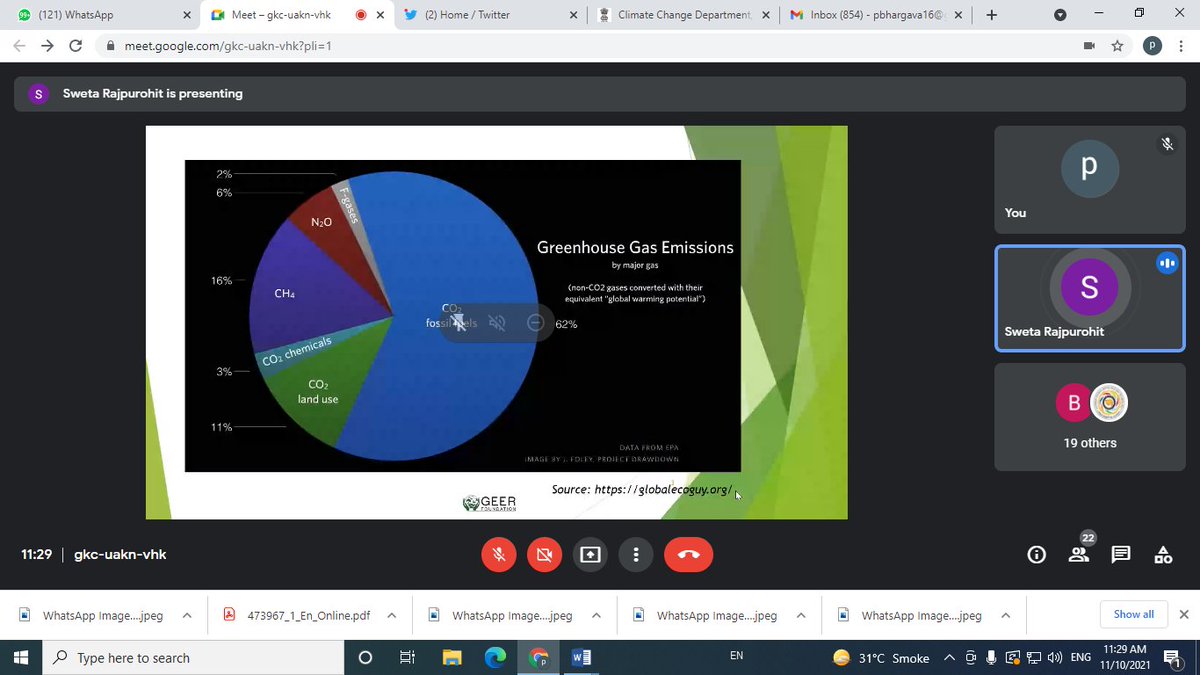This screenshot has height=675, width=1200.
Task: Open the three-dot more options menu
Action: click(x=637, y=554)
